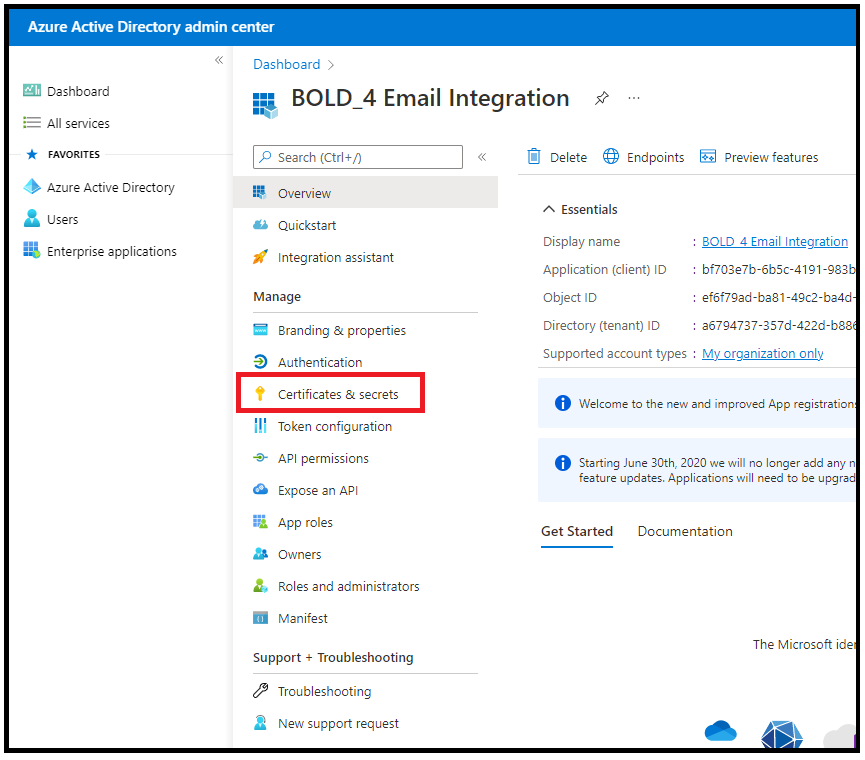Click the Troubleshooting wrench icon
The width and height of the screenshot is (865, 760).
pyautogui.click(x=260, y=691)
